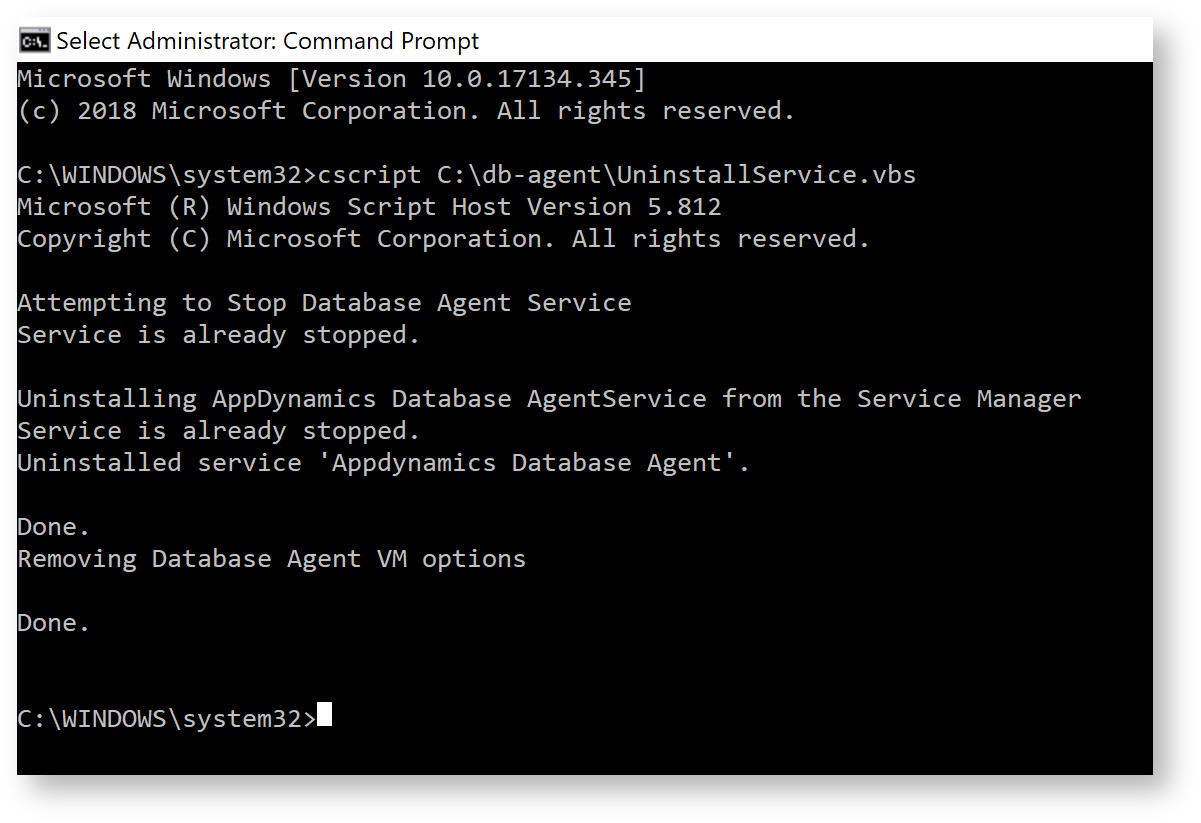Click the words 'Service Manager' in output
Image resolution: width=1201 pixels, height=823 pixels.
[969, 399]
